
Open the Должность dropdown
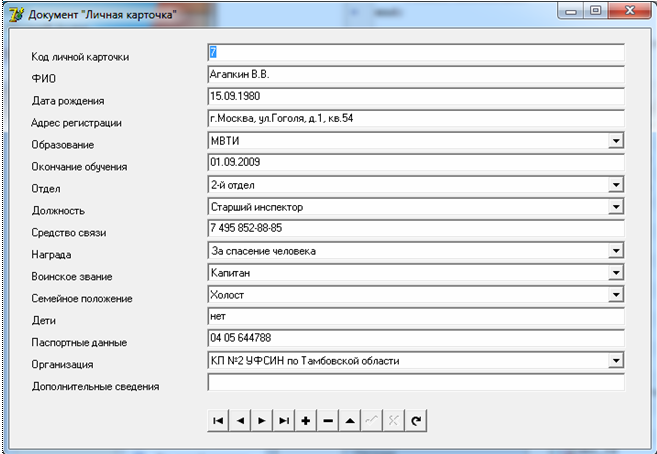point(616,208)
